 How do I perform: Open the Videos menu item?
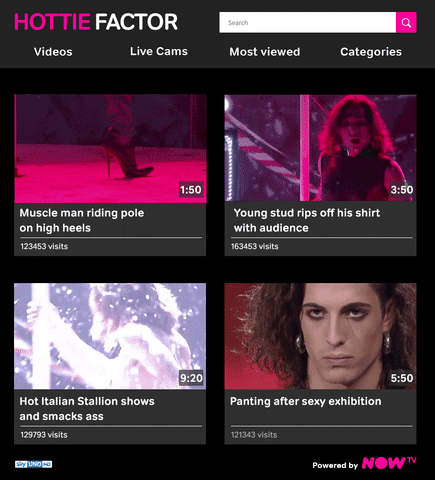53,52
